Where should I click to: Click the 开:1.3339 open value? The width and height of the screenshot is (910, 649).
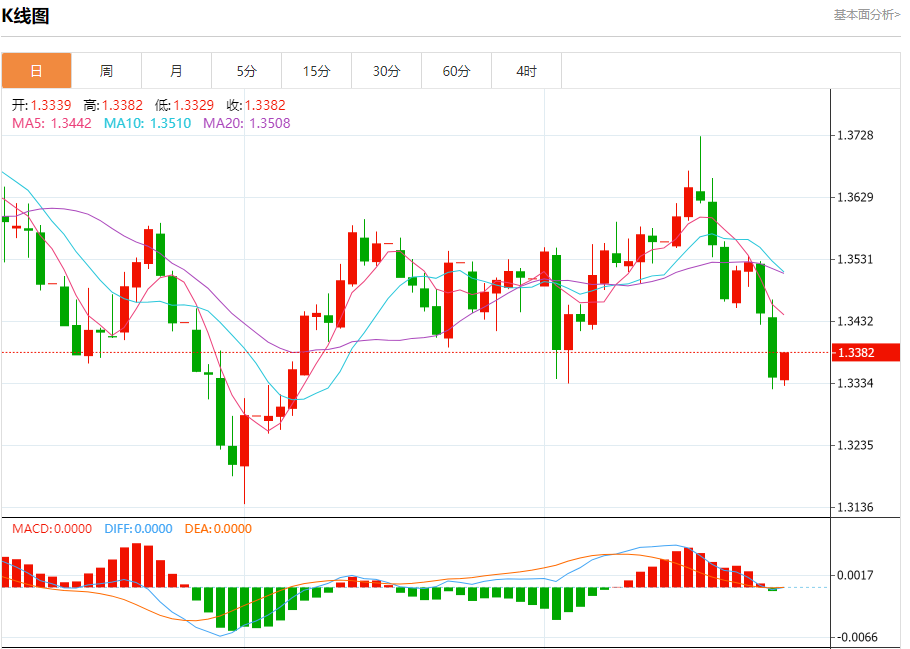[x=41, y=105]
